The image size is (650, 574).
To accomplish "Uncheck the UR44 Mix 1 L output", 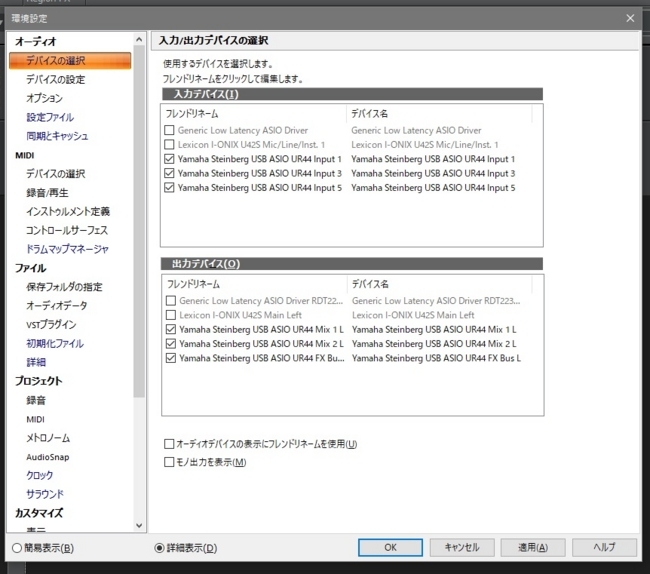I will [170, 329].
